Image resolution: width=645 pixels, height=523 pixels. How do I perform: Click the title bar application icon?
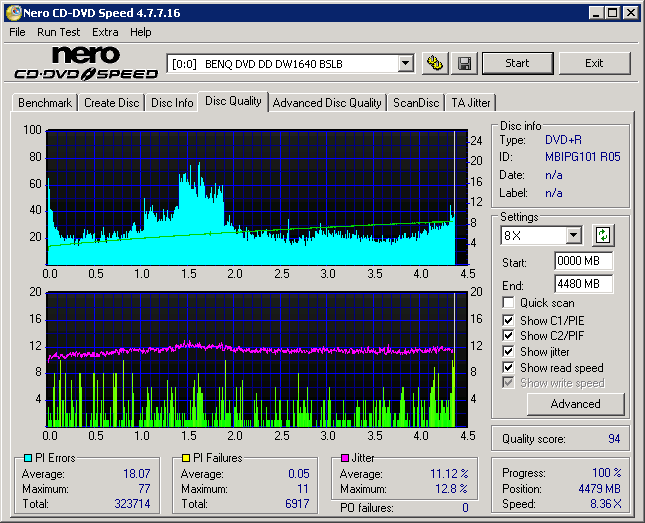point(12,13)
